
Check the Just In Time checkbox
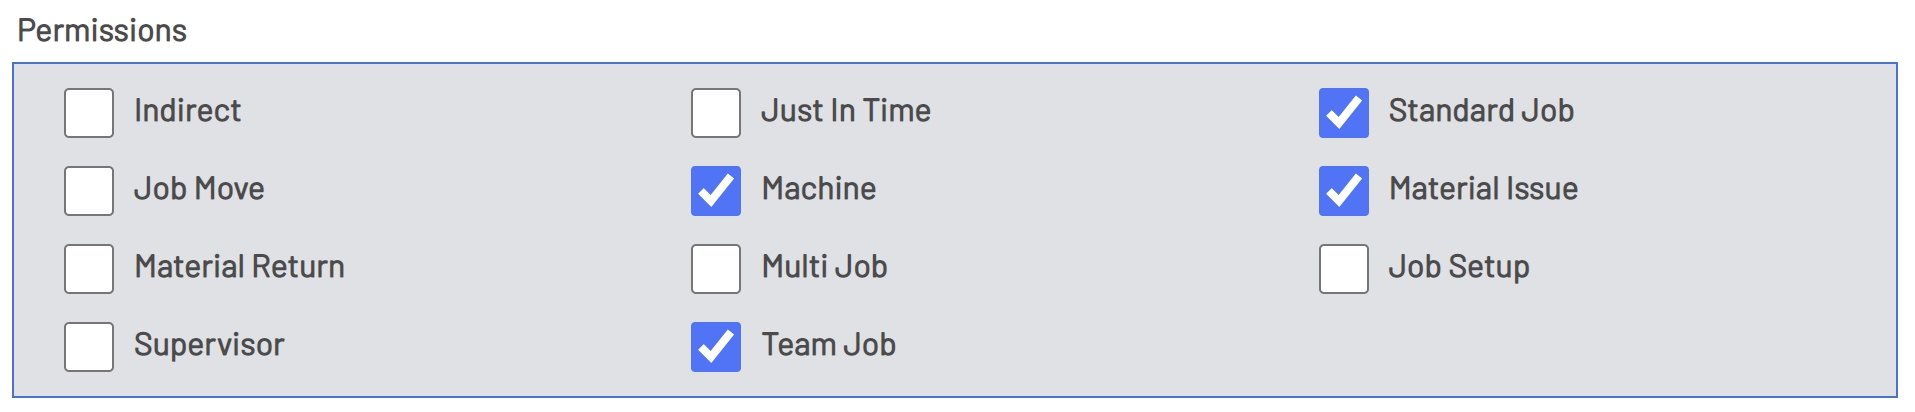(x=716, y=113)
